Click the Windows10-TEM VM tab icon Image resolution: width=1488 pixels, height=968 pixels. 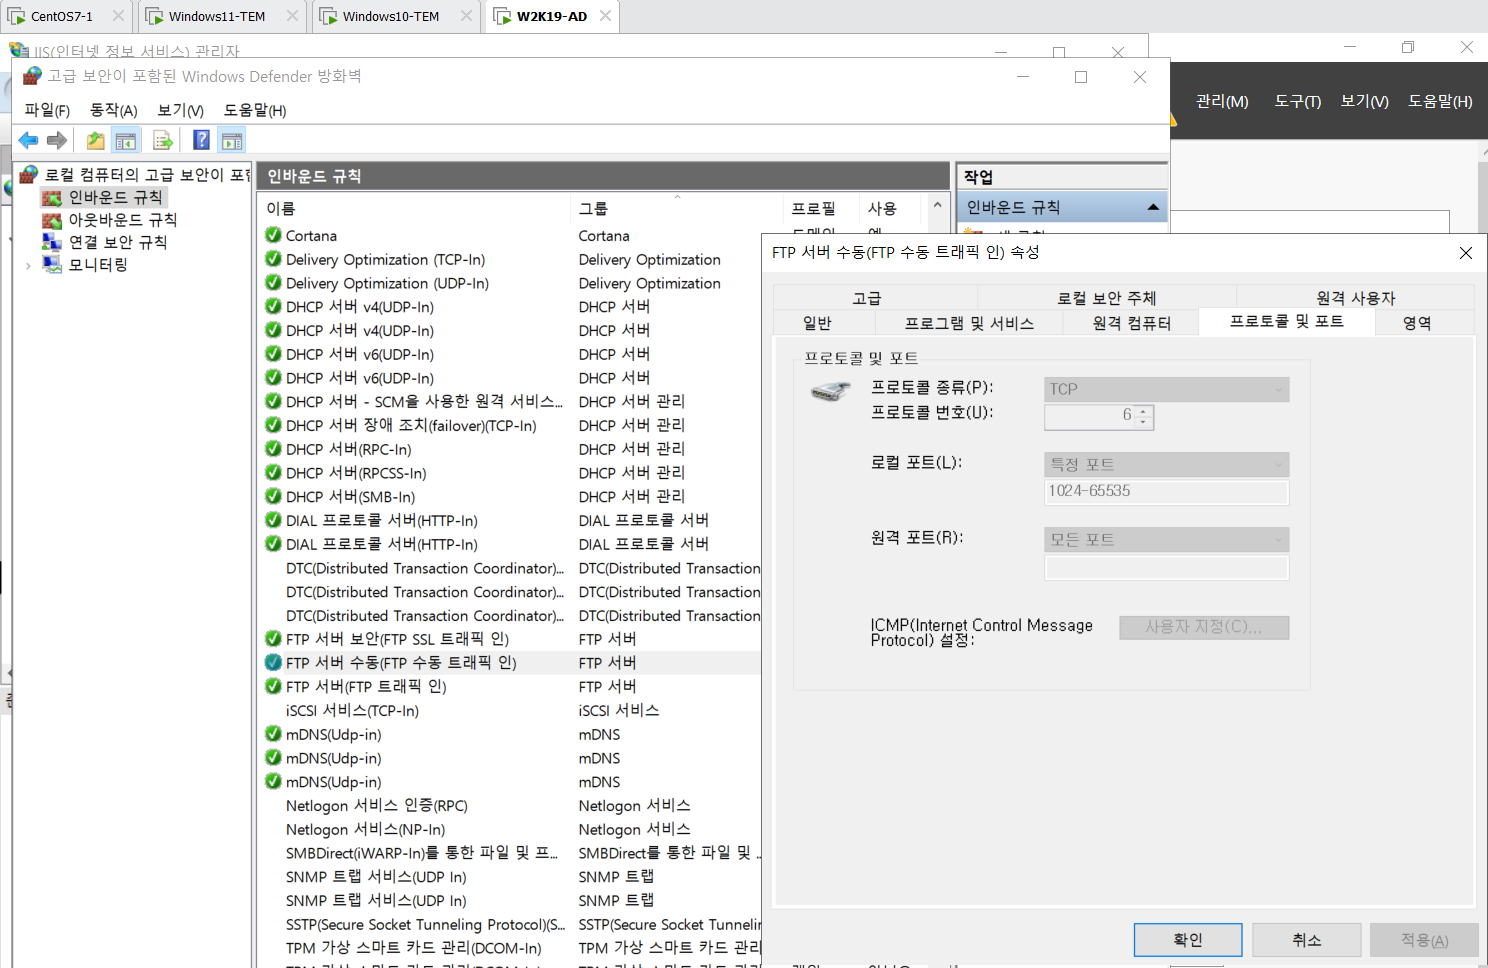(x=328, y=16)
